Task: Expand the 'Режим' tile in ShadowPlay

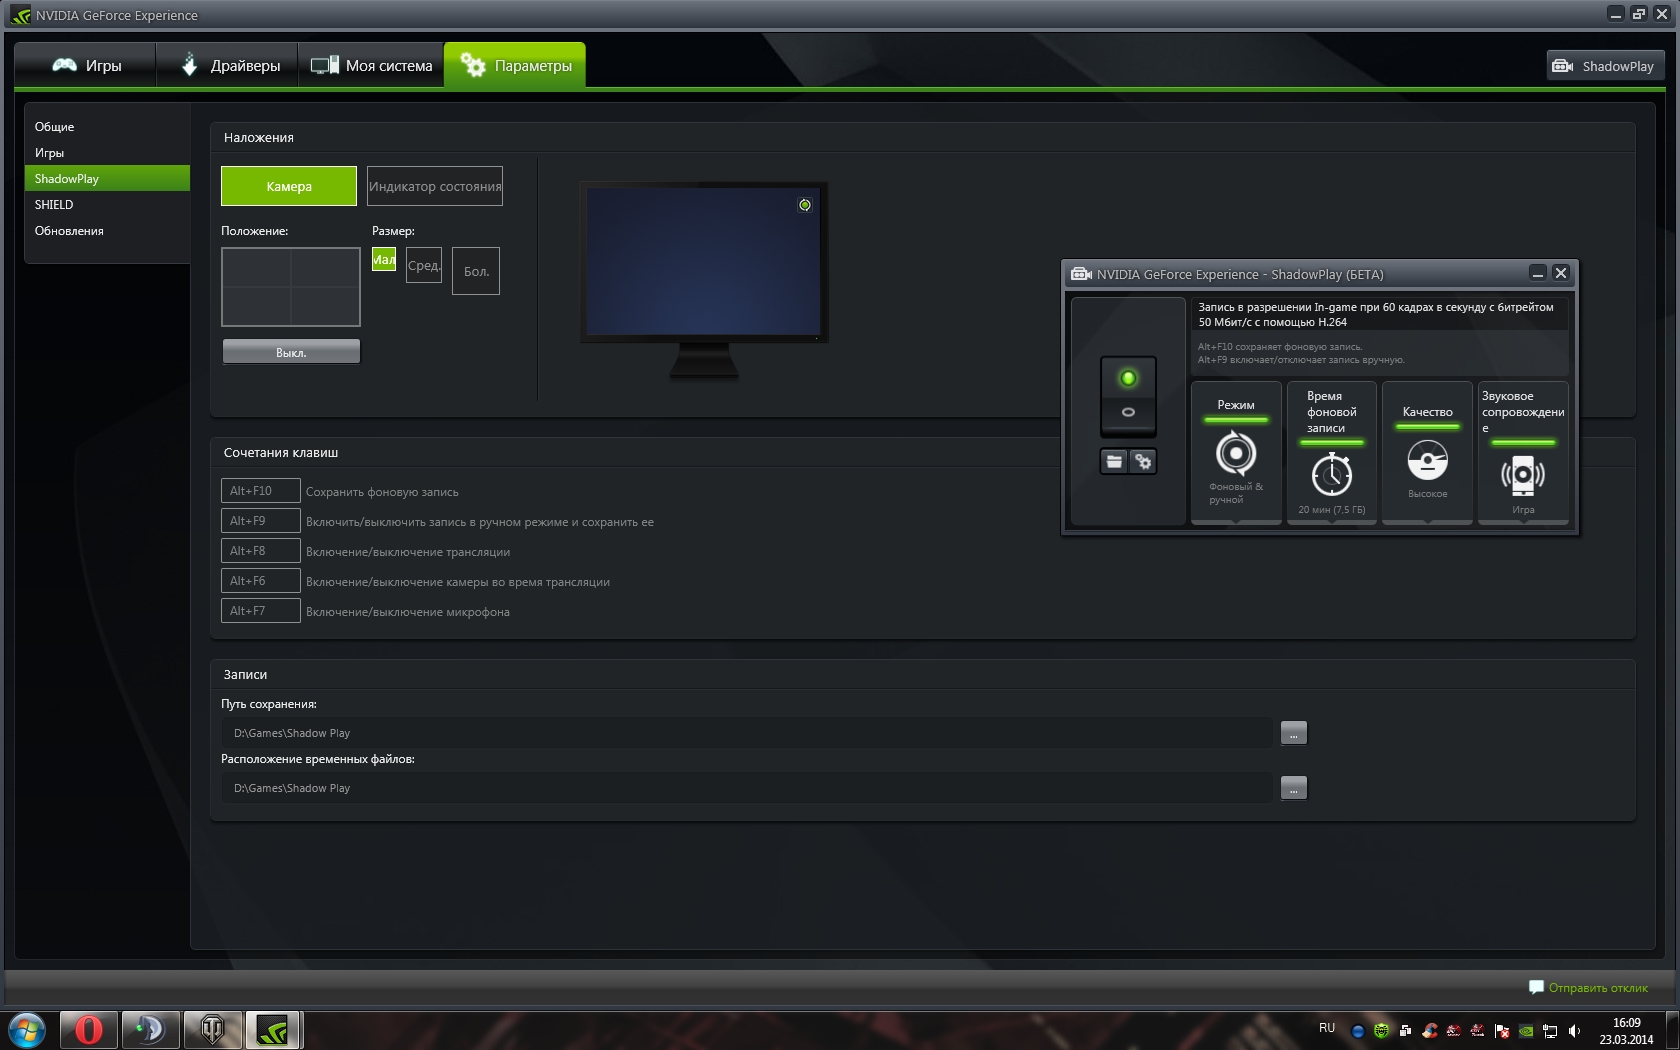Action: click(1236, 452)
